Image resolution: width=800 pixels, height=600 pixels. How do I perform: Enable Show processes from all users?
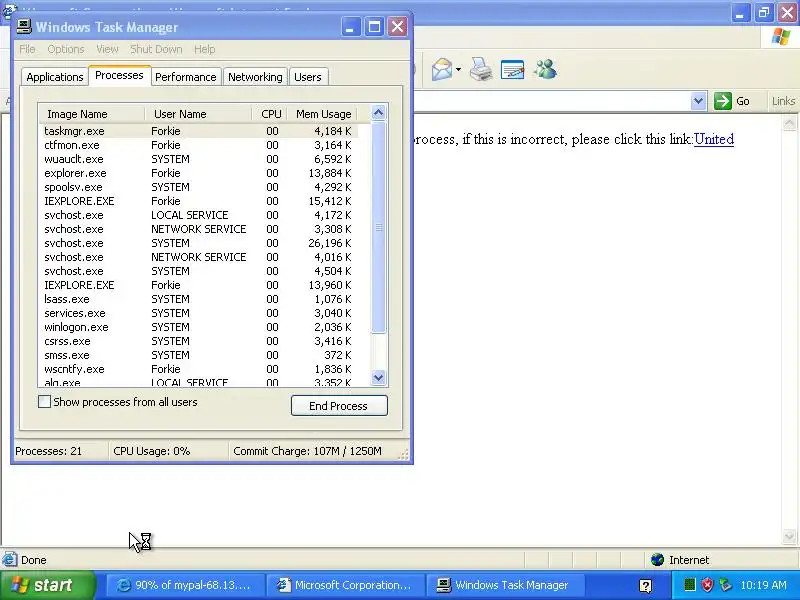(44, 402)
